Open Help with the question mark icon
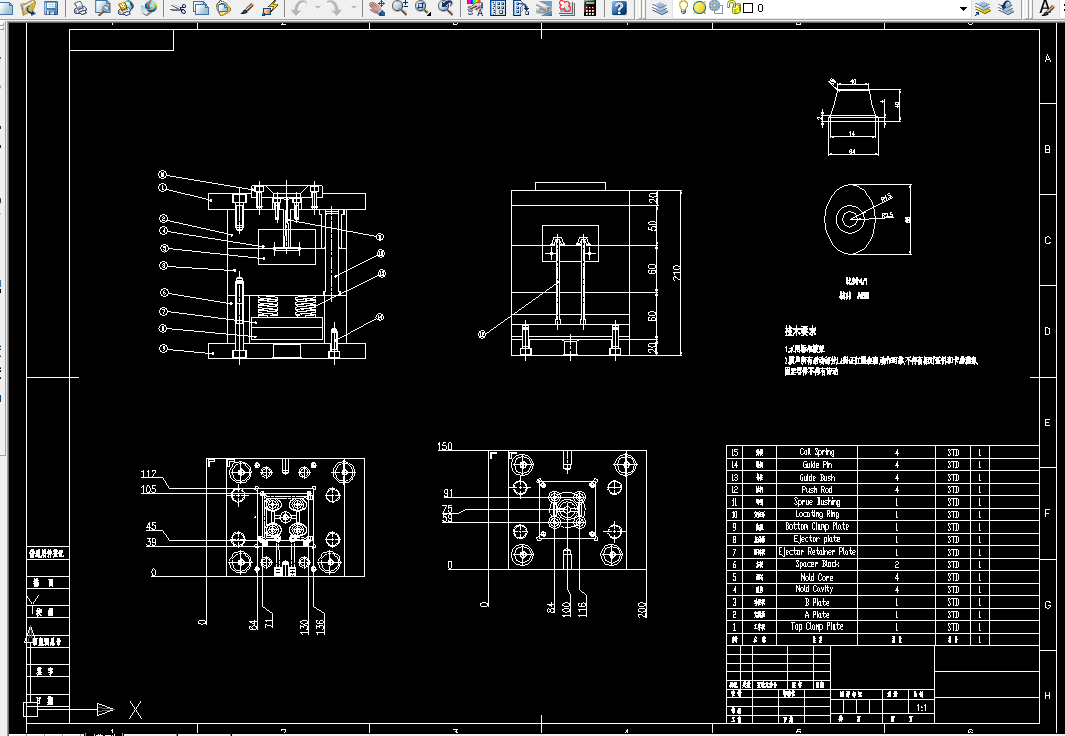The width and height of the screenshot is (1065, 736). 619,7
